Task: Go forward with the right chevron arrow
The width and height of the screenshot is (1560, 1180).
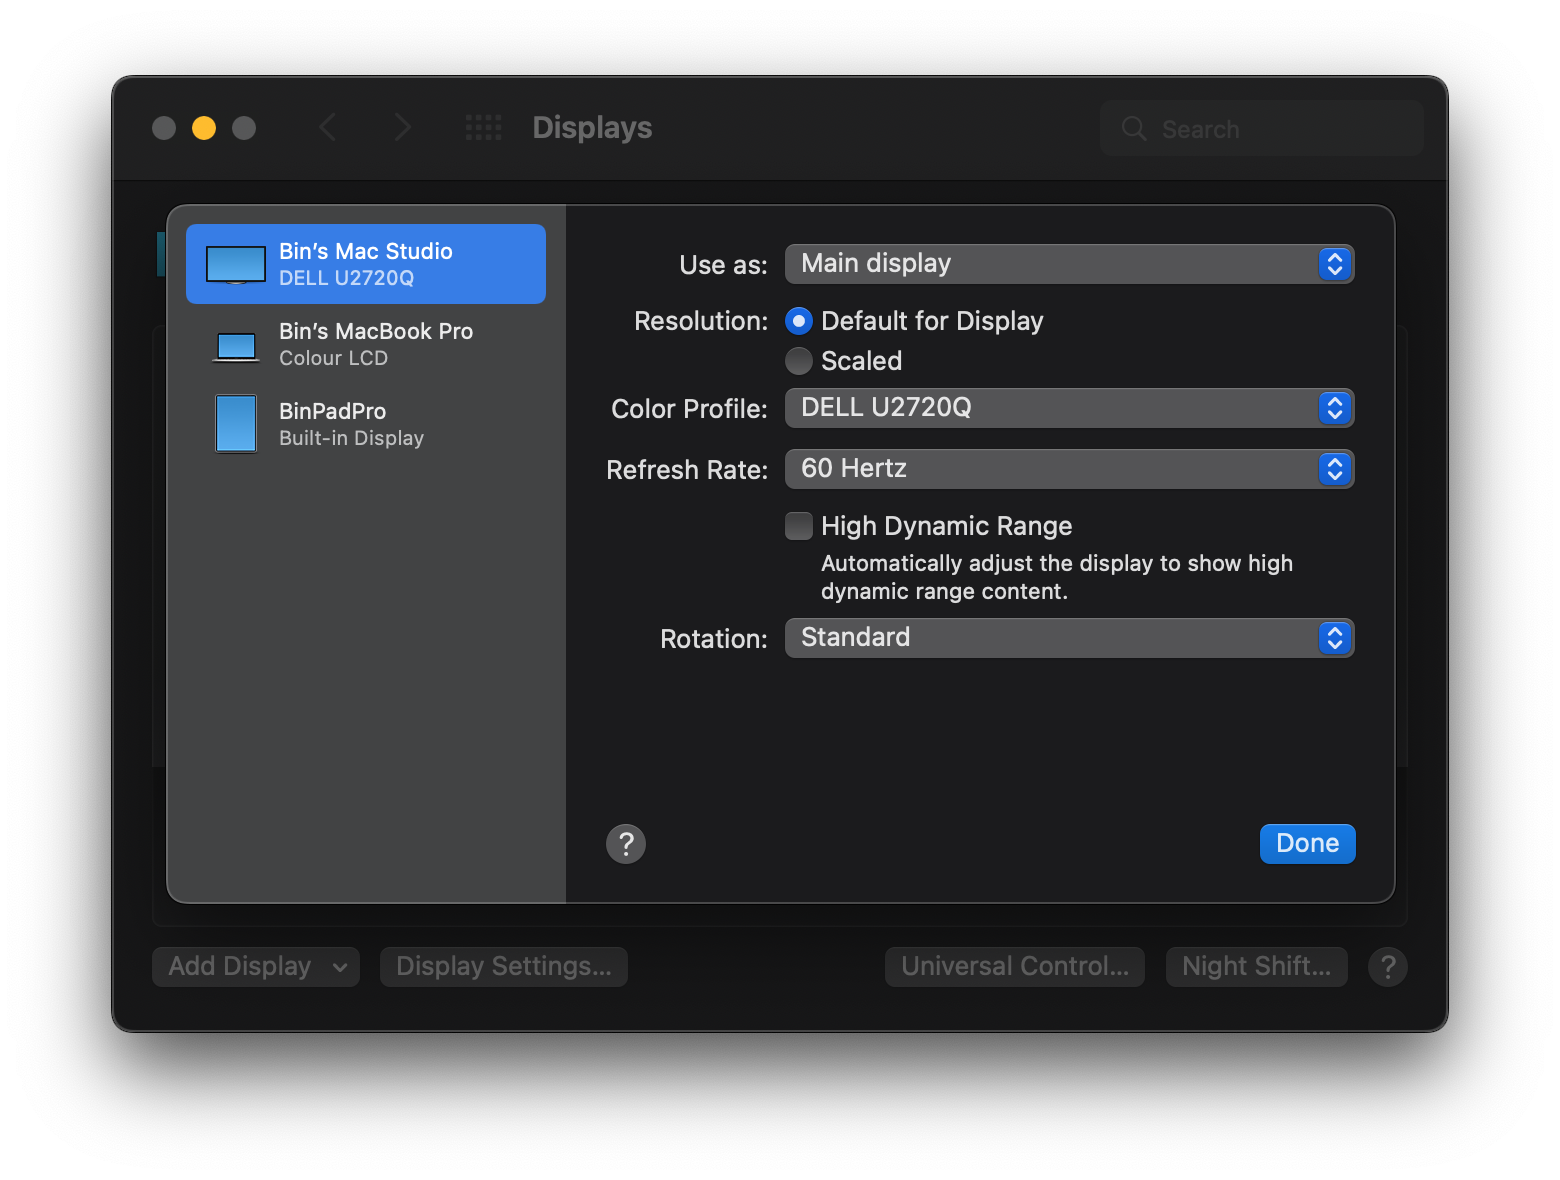Action: click(402, 128)
